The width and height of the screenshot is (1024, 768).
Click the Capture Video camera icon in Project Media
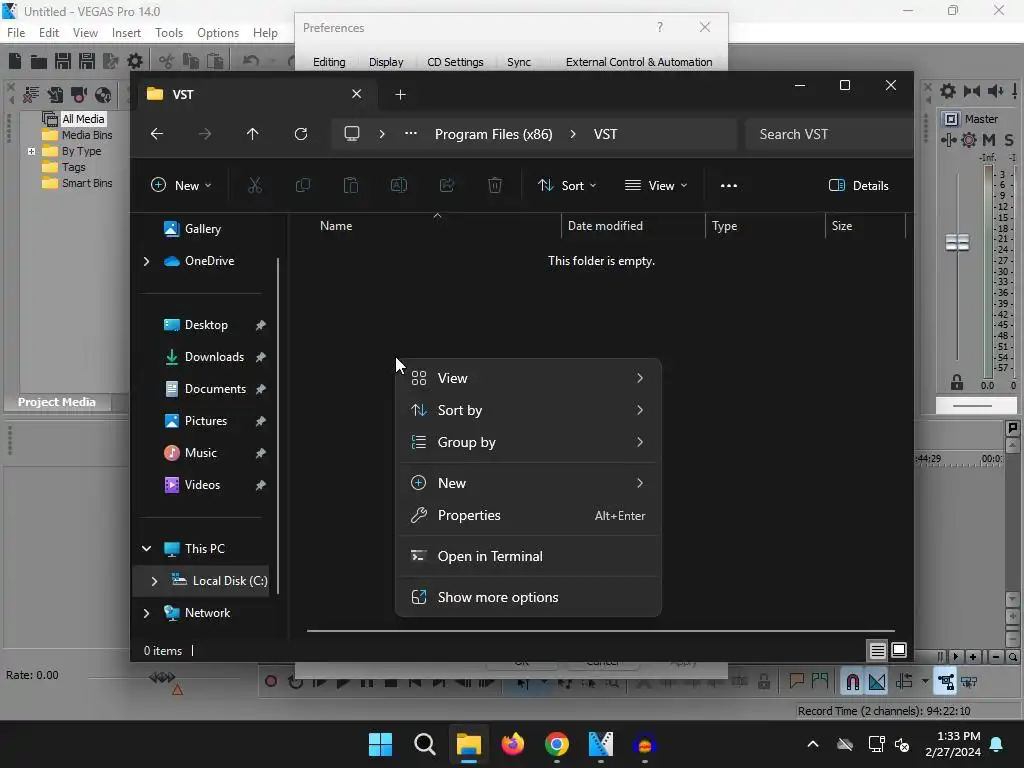[x=79, y=95]
